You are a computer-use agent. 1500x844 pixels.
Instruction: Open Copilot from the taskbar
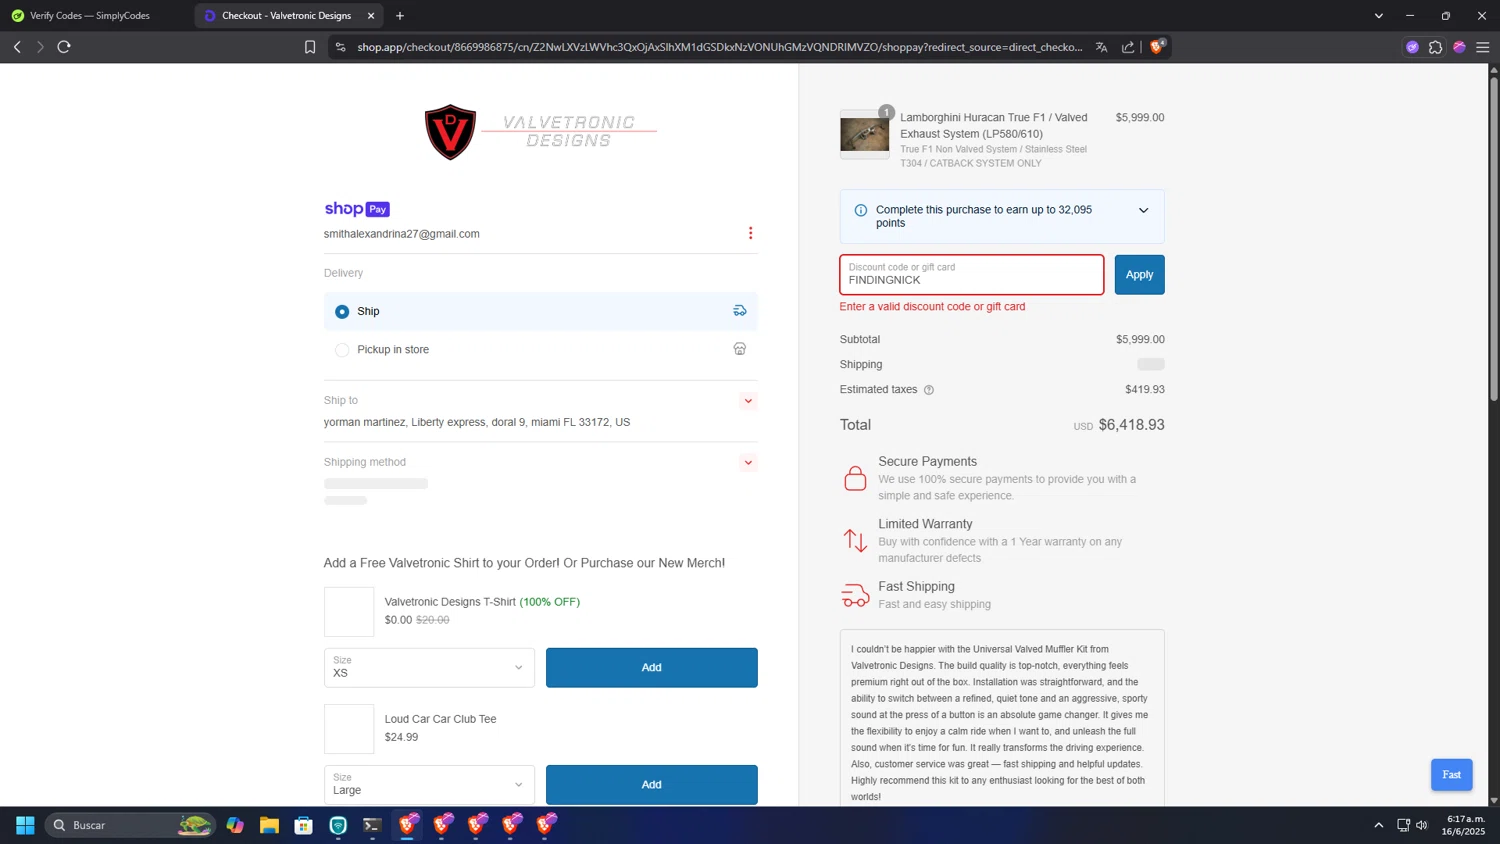pyautogui.click(x=235, y=825)
